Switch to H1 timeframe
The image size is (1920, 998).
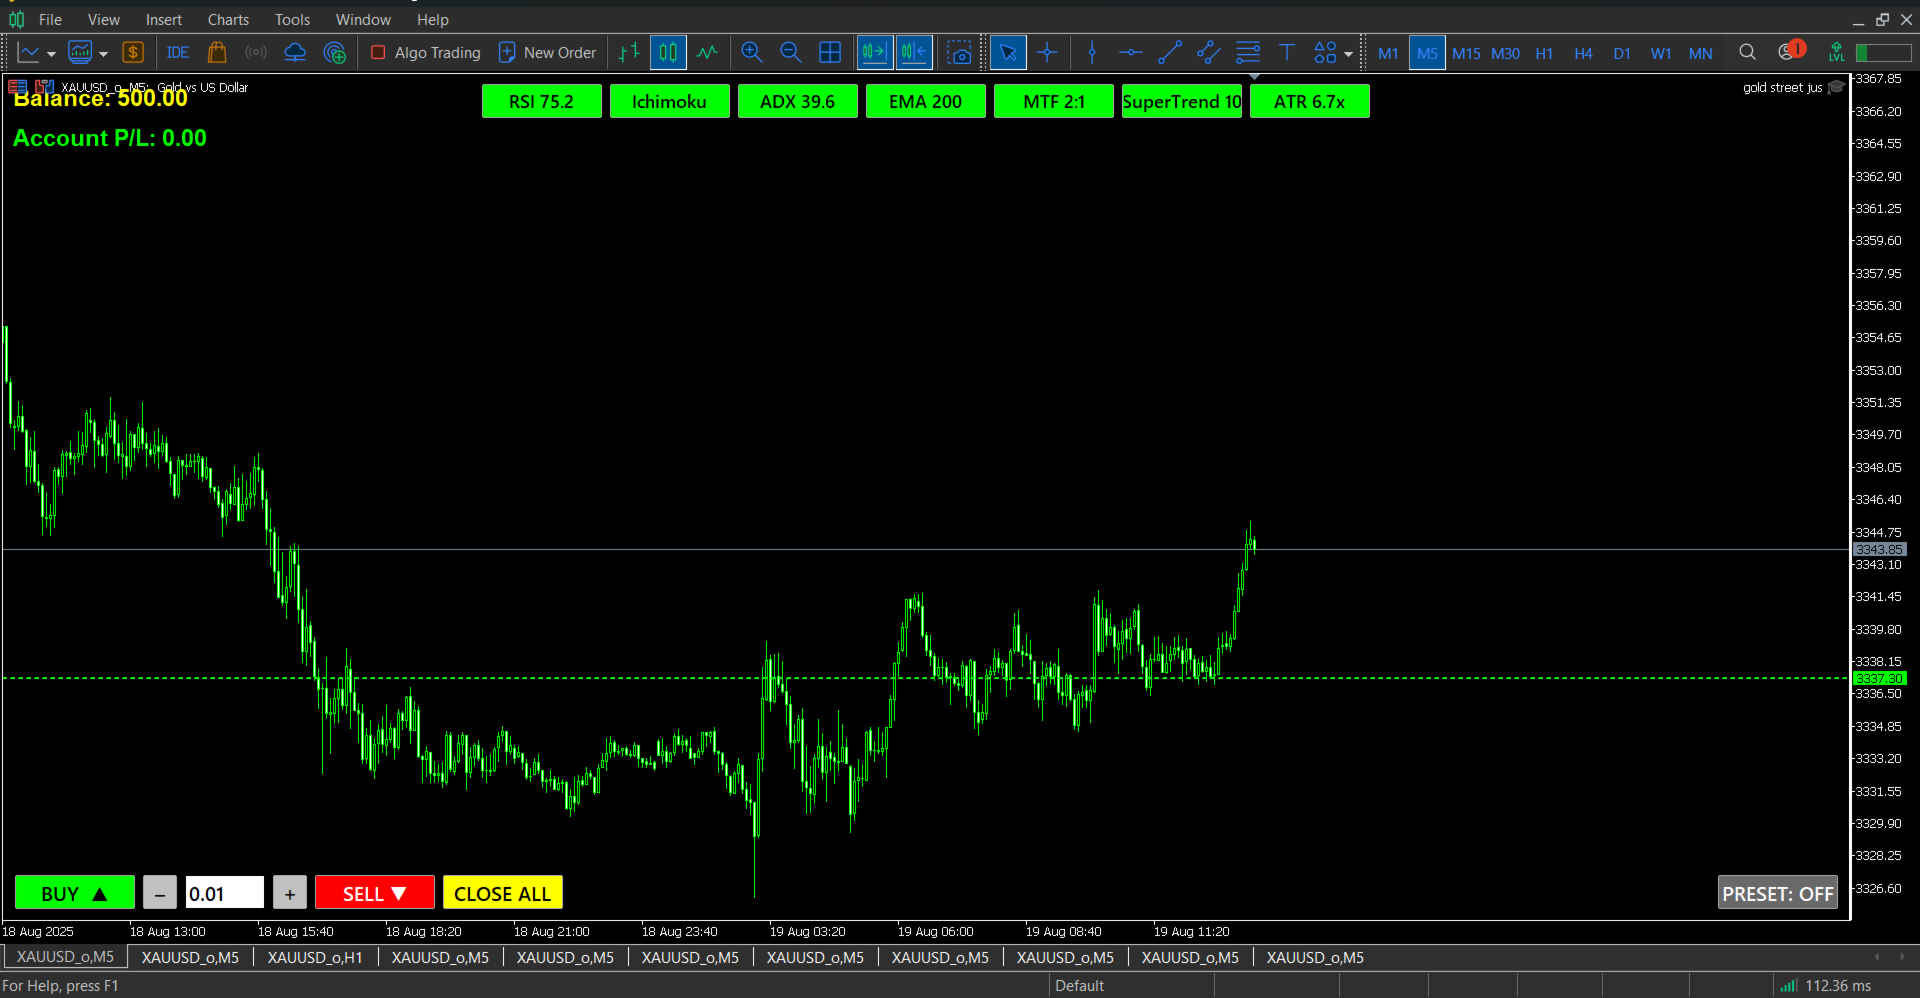(x=1544, y=53)
